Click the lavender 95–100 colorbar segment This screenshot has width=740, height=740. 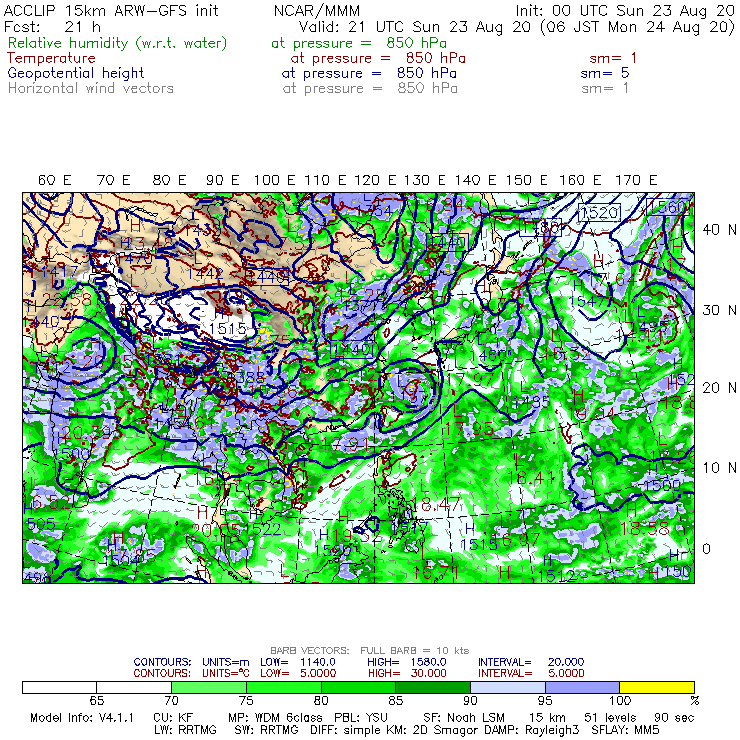coord(582,687)
